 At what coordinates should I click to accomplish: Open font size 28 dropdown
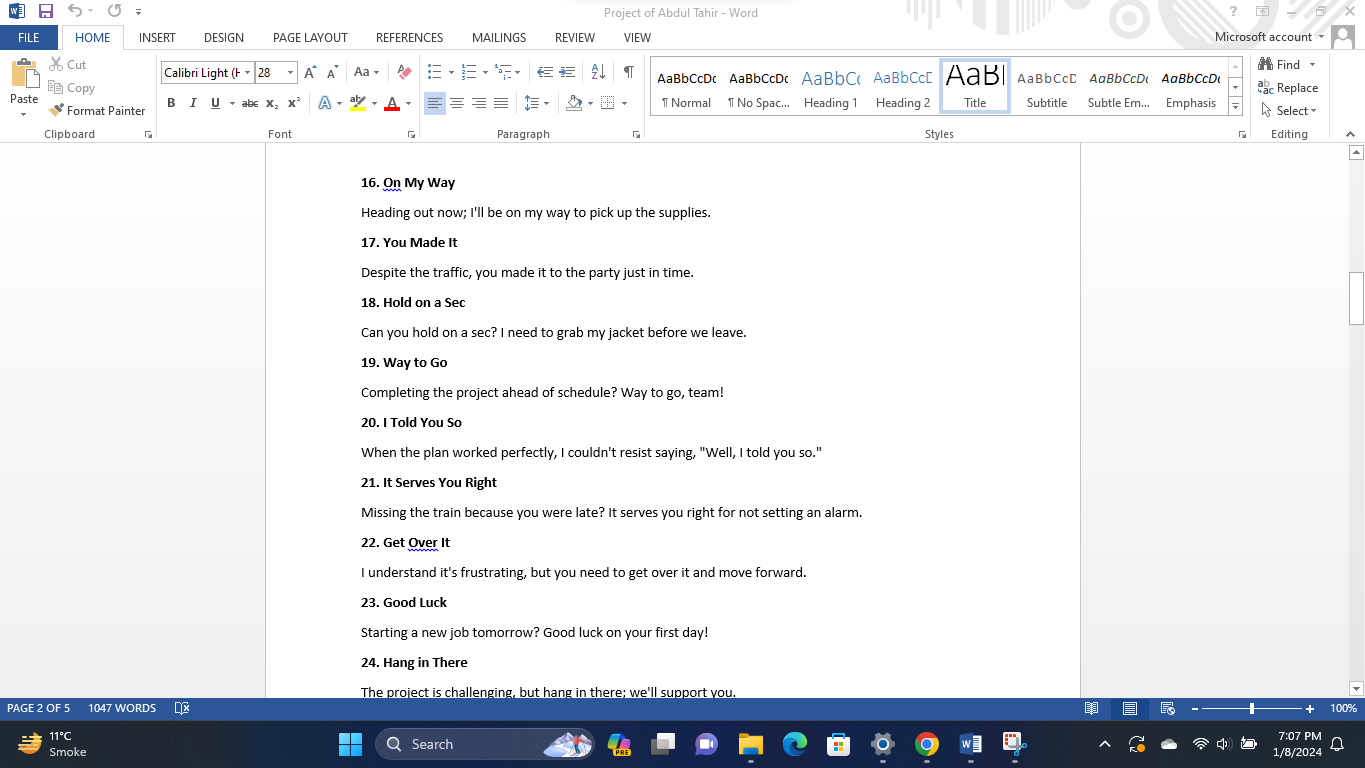point(291,72)
